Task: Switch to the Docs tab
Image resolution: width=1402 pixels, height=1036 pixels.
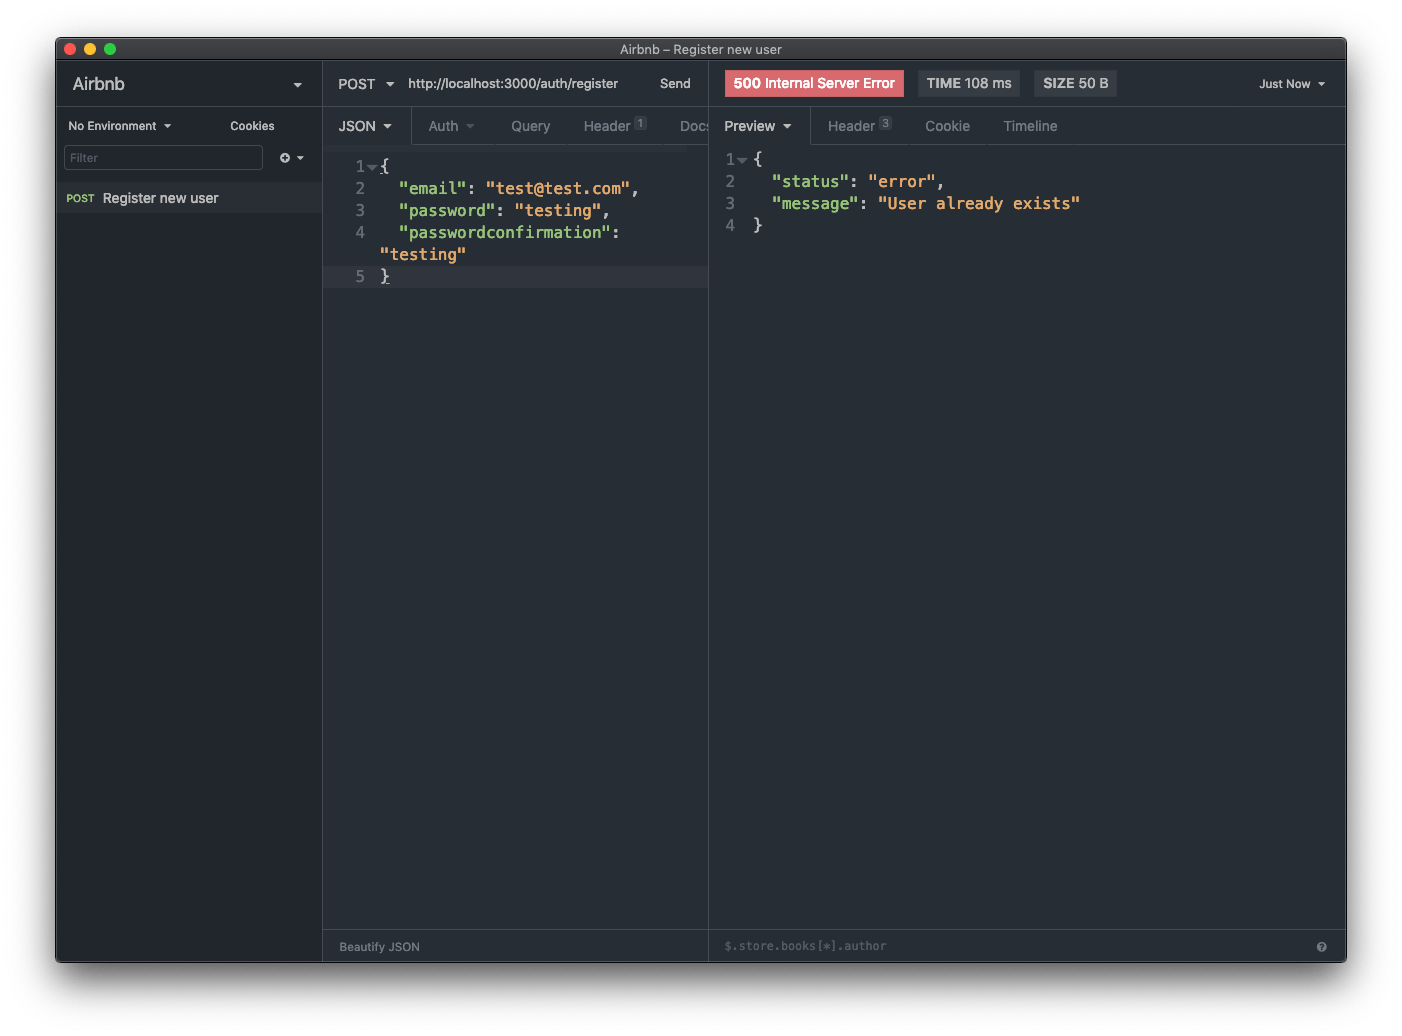Action: 693,126
